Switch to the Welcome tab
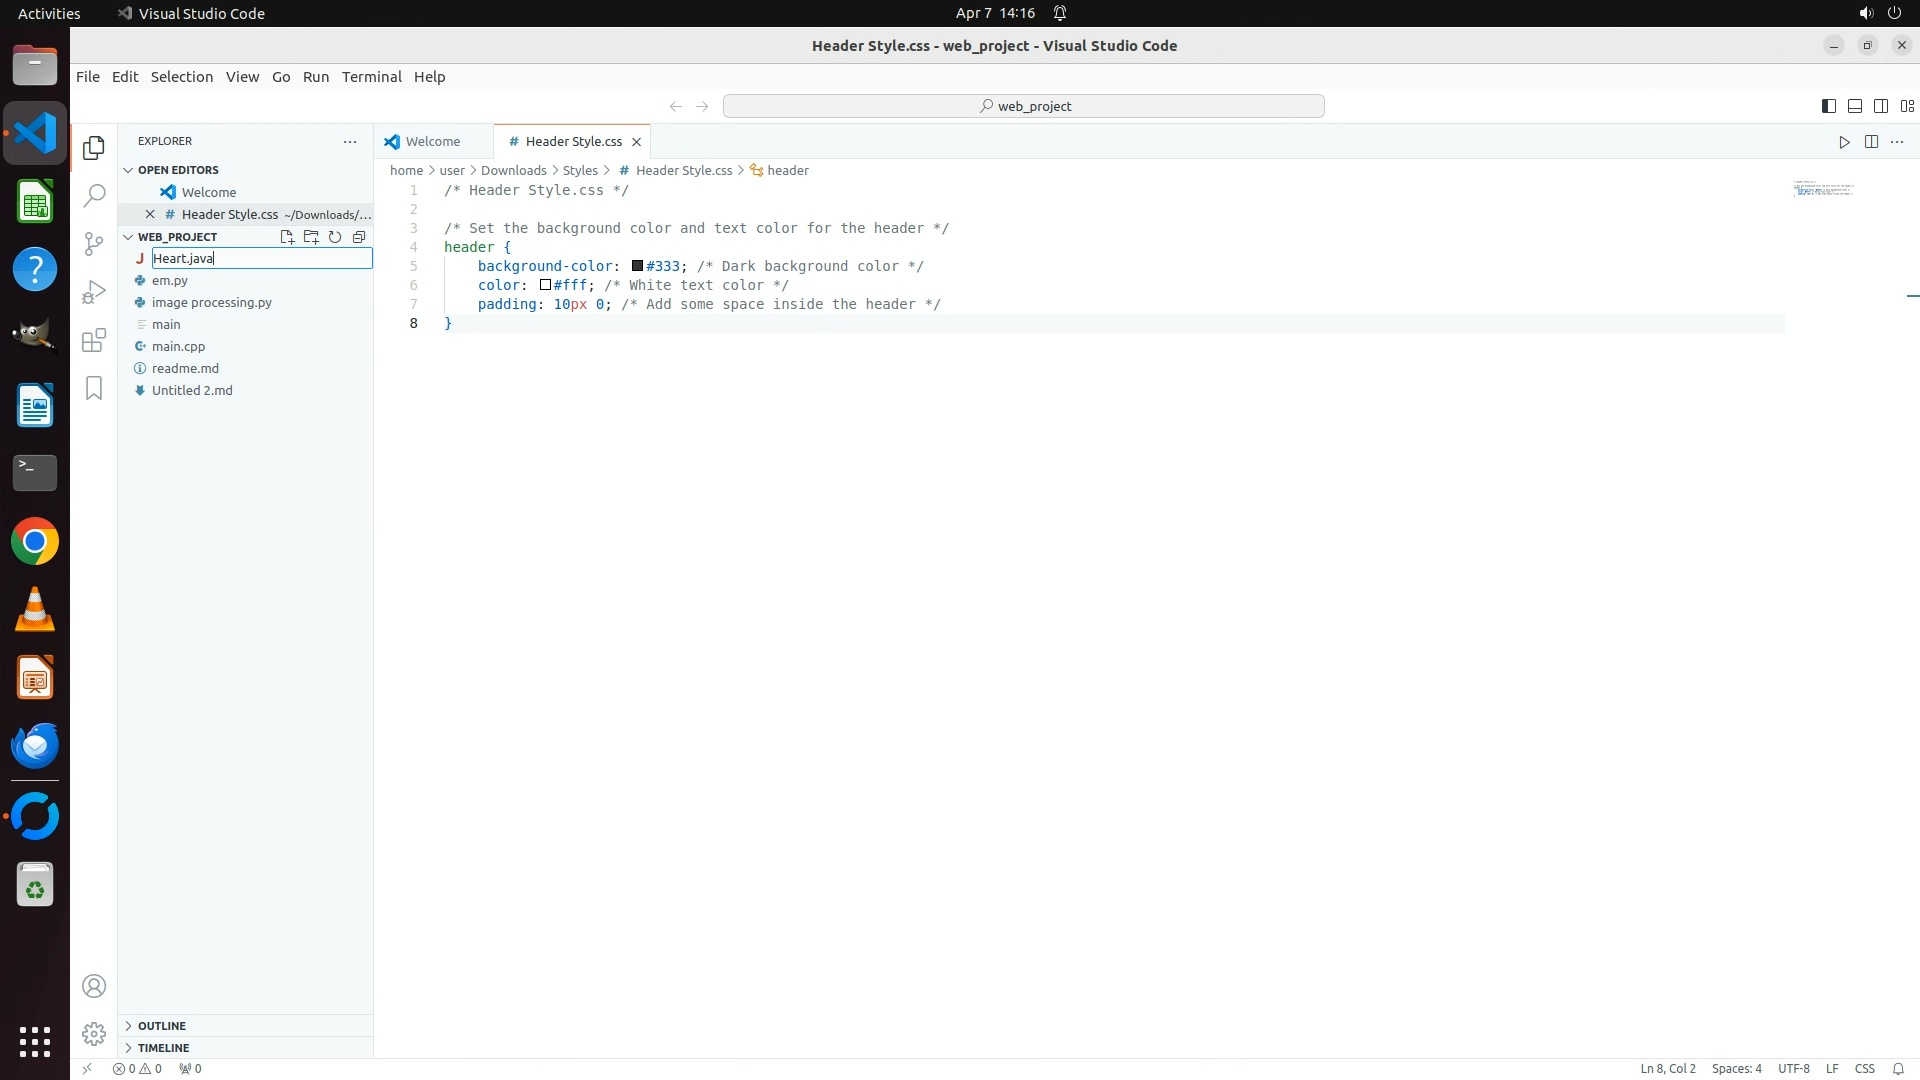 click(432, 142)
